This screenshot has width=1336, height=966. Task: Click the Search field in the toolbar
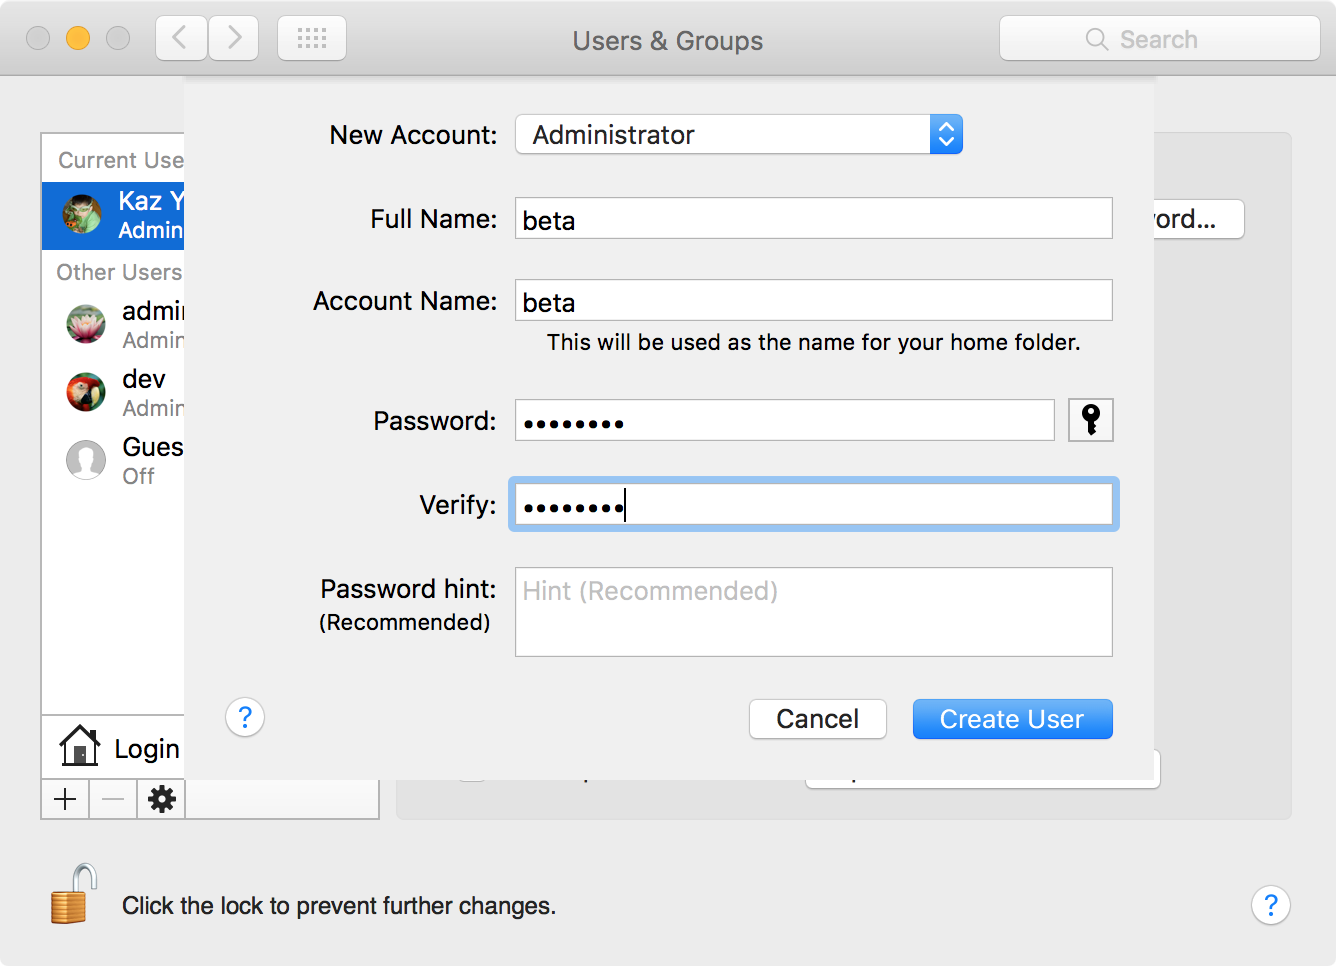coord(1160,38)
